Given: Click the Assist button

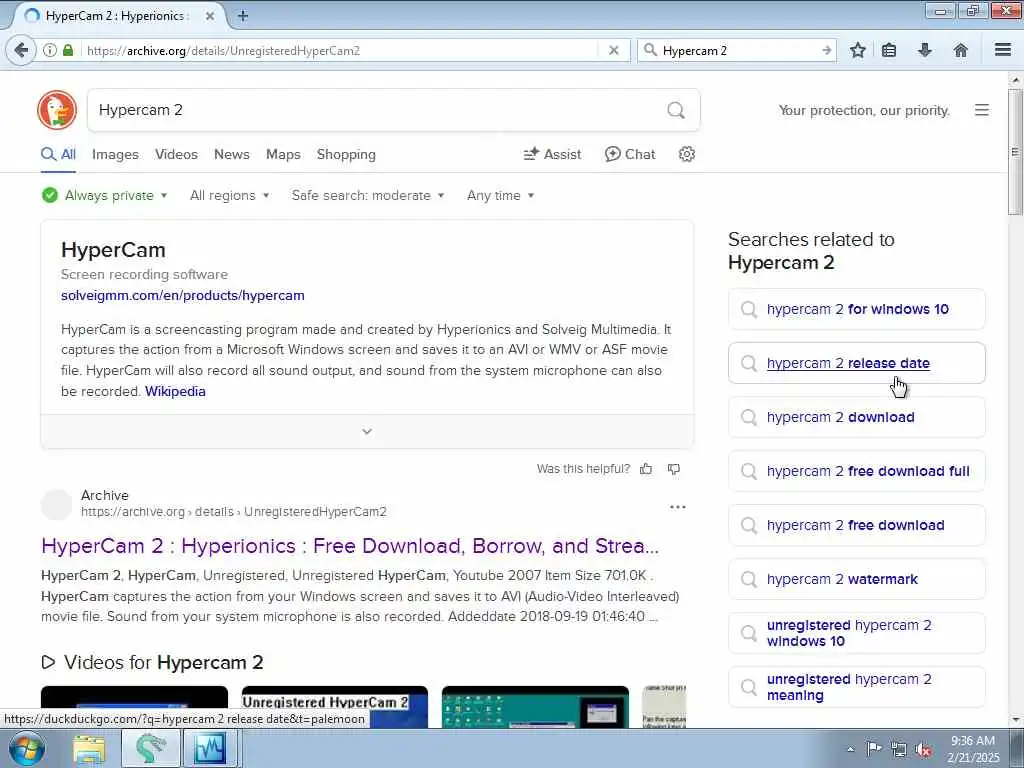Looking at the screenshot, I should point(552,154).
